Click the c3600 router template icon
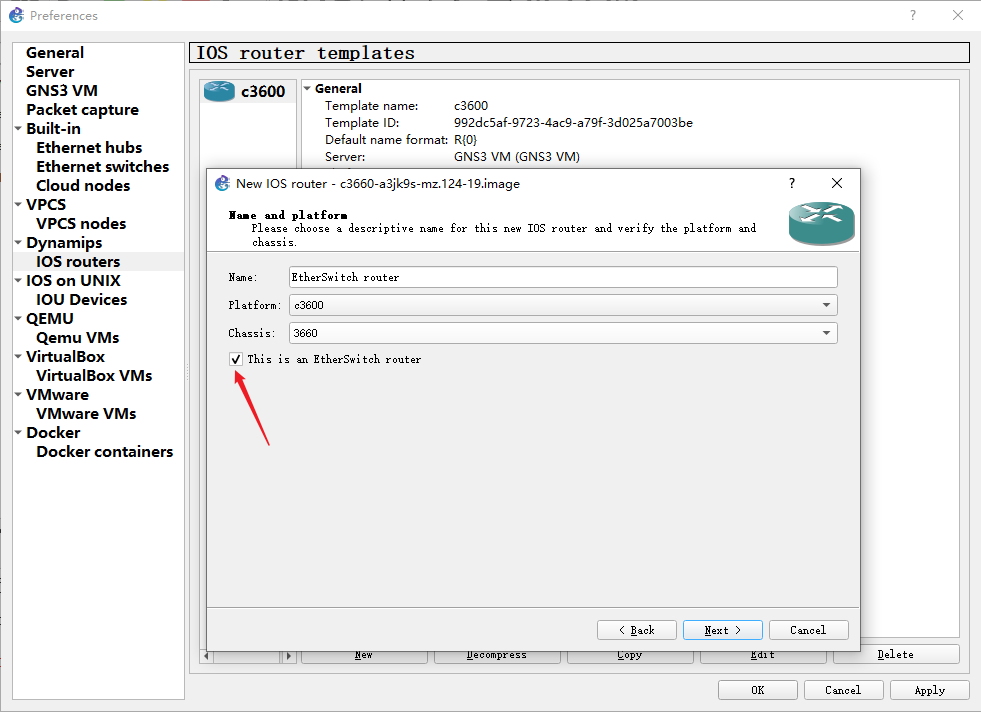The width and height of the screenshot is (981, 712). [219, 91]
